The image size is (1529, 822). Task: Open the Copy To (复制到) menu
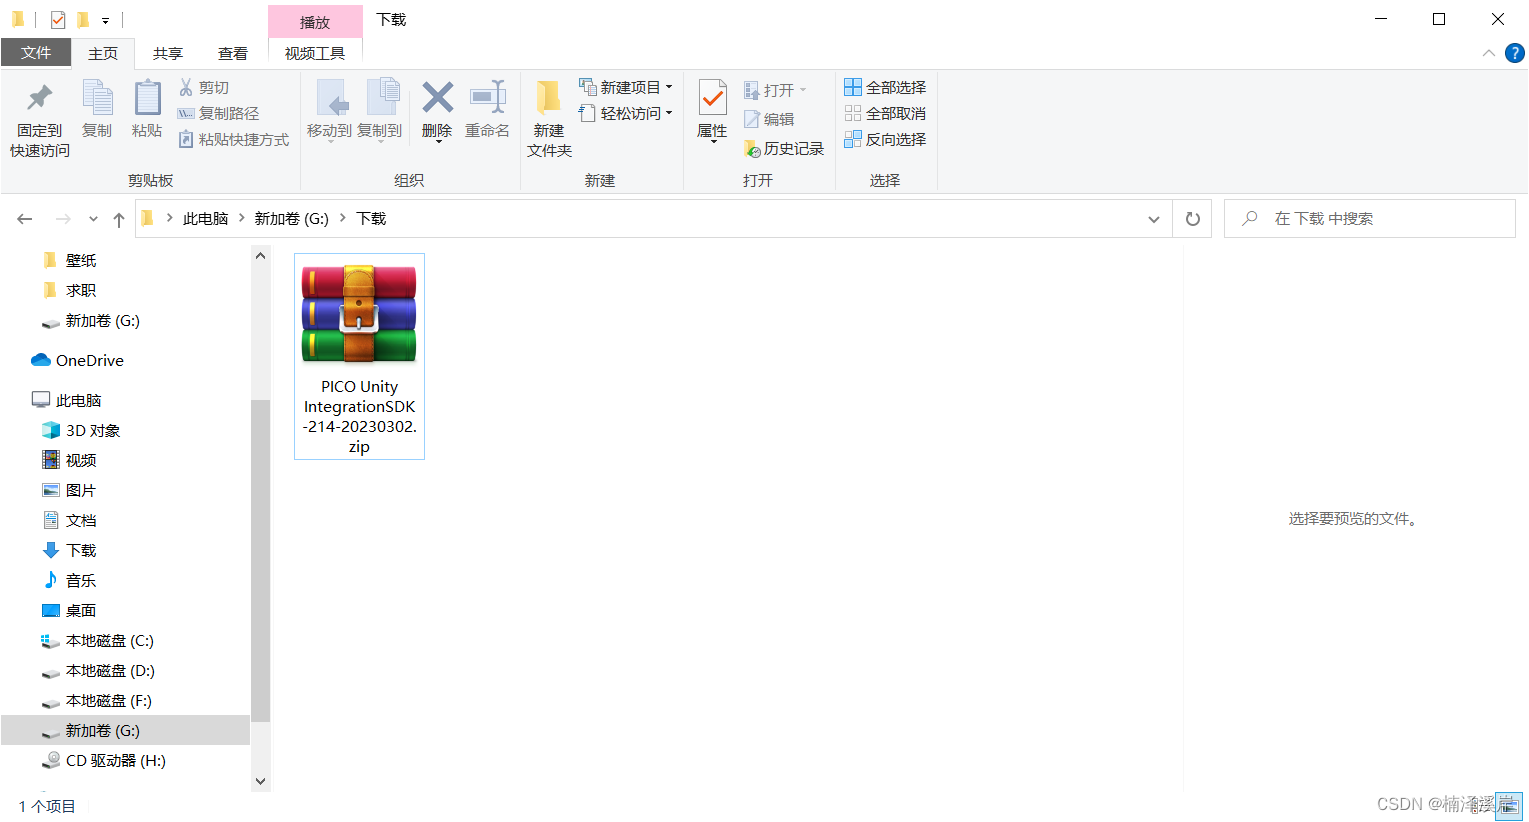380,110
